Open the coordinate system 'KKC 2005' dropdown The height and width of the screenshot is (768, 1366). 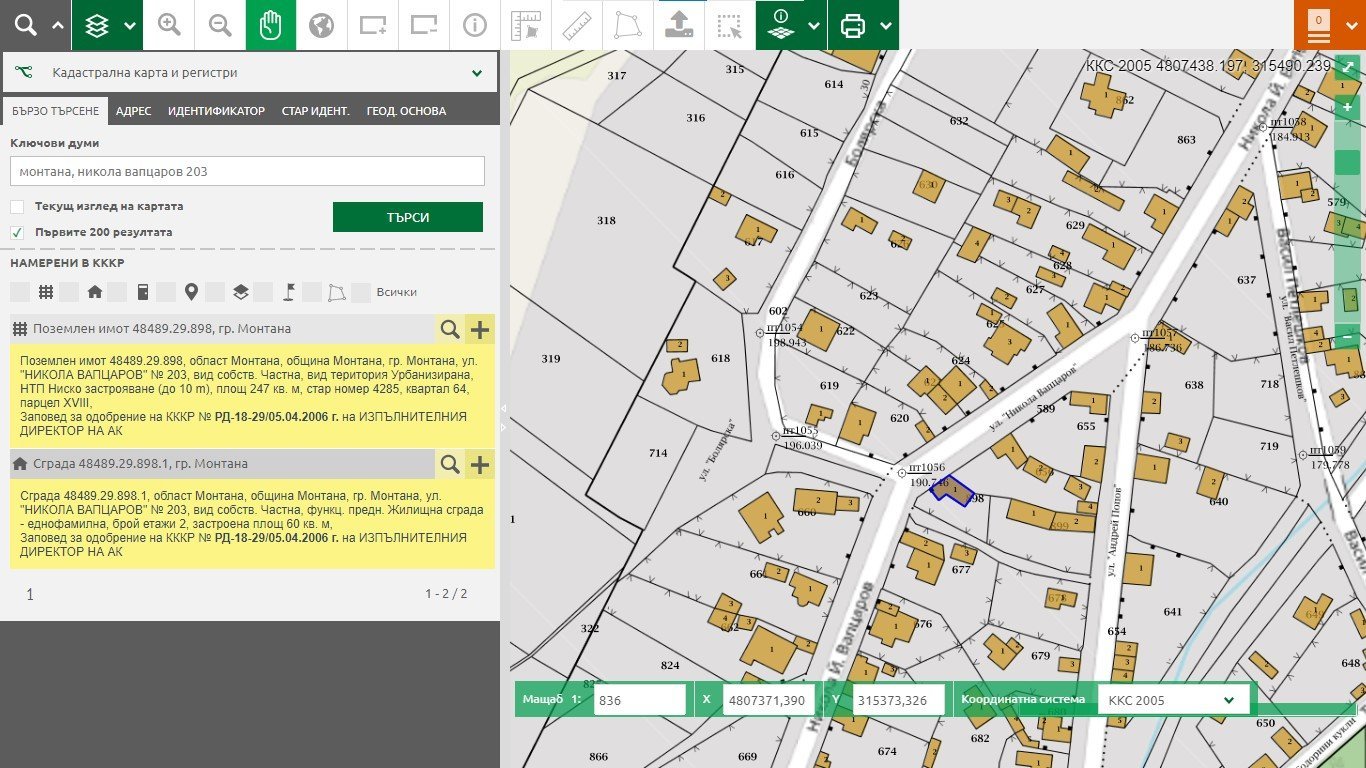[1172, 700]
